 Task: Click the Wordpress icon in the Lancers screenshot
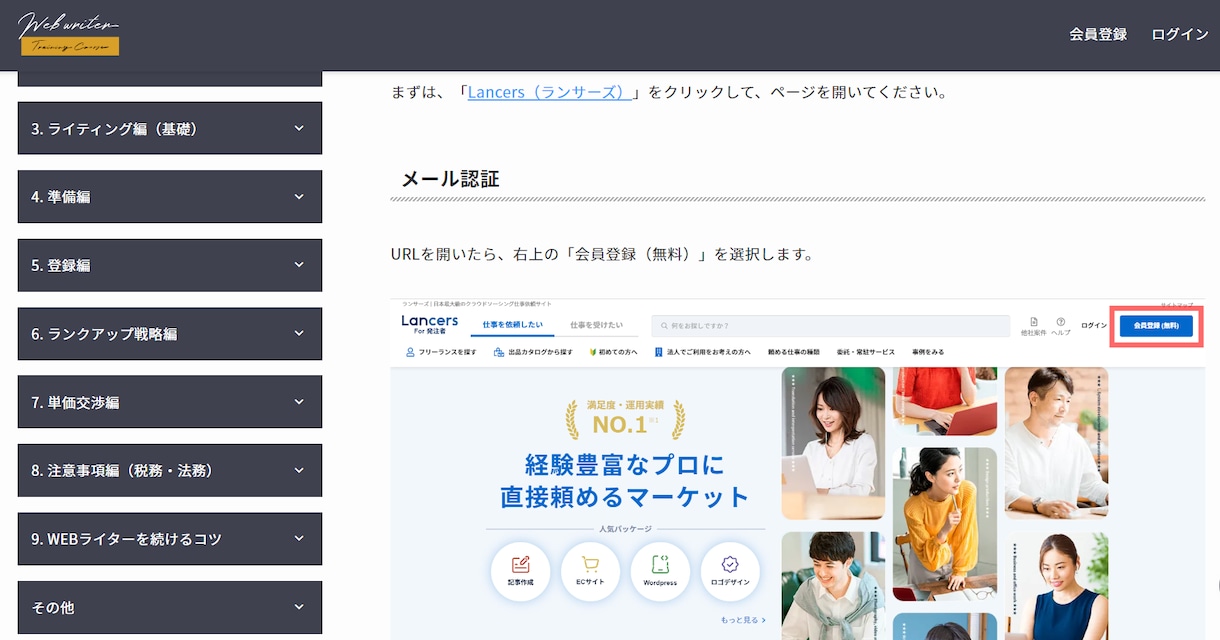[x=660, y=571]
